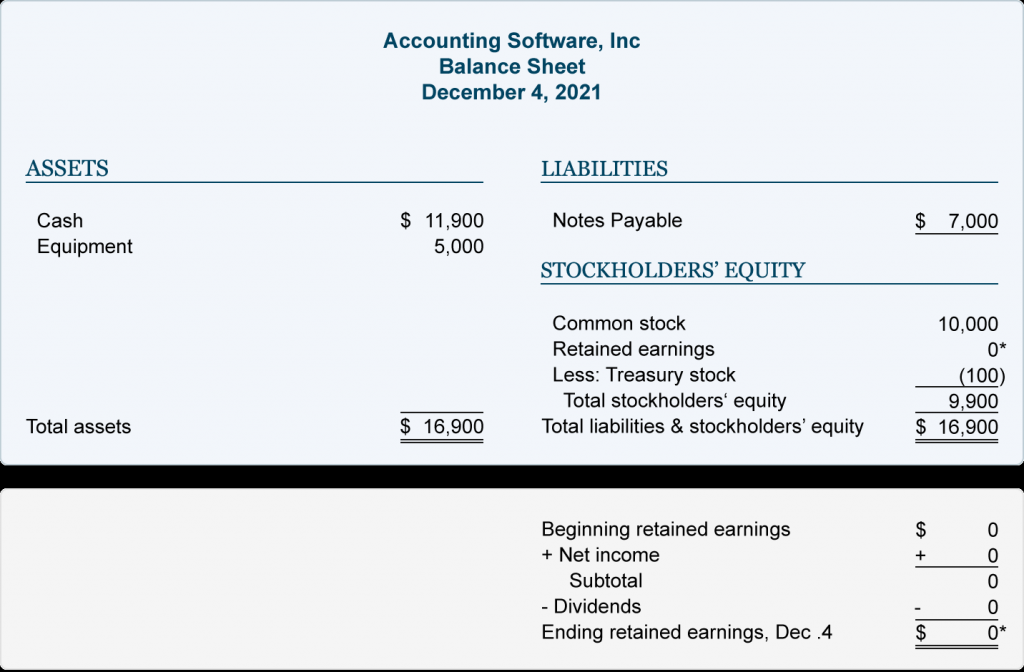This screenshot has width=1024, height=672.
Task: Select the ASSETS section heading
Action: [67, 168]
